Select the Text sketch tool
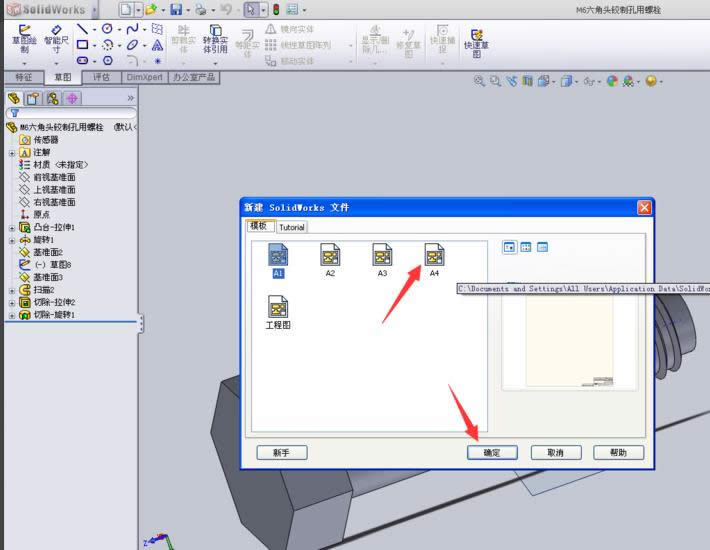The height and width of the screenshot is (550, 710). click(x=157, y=45)
